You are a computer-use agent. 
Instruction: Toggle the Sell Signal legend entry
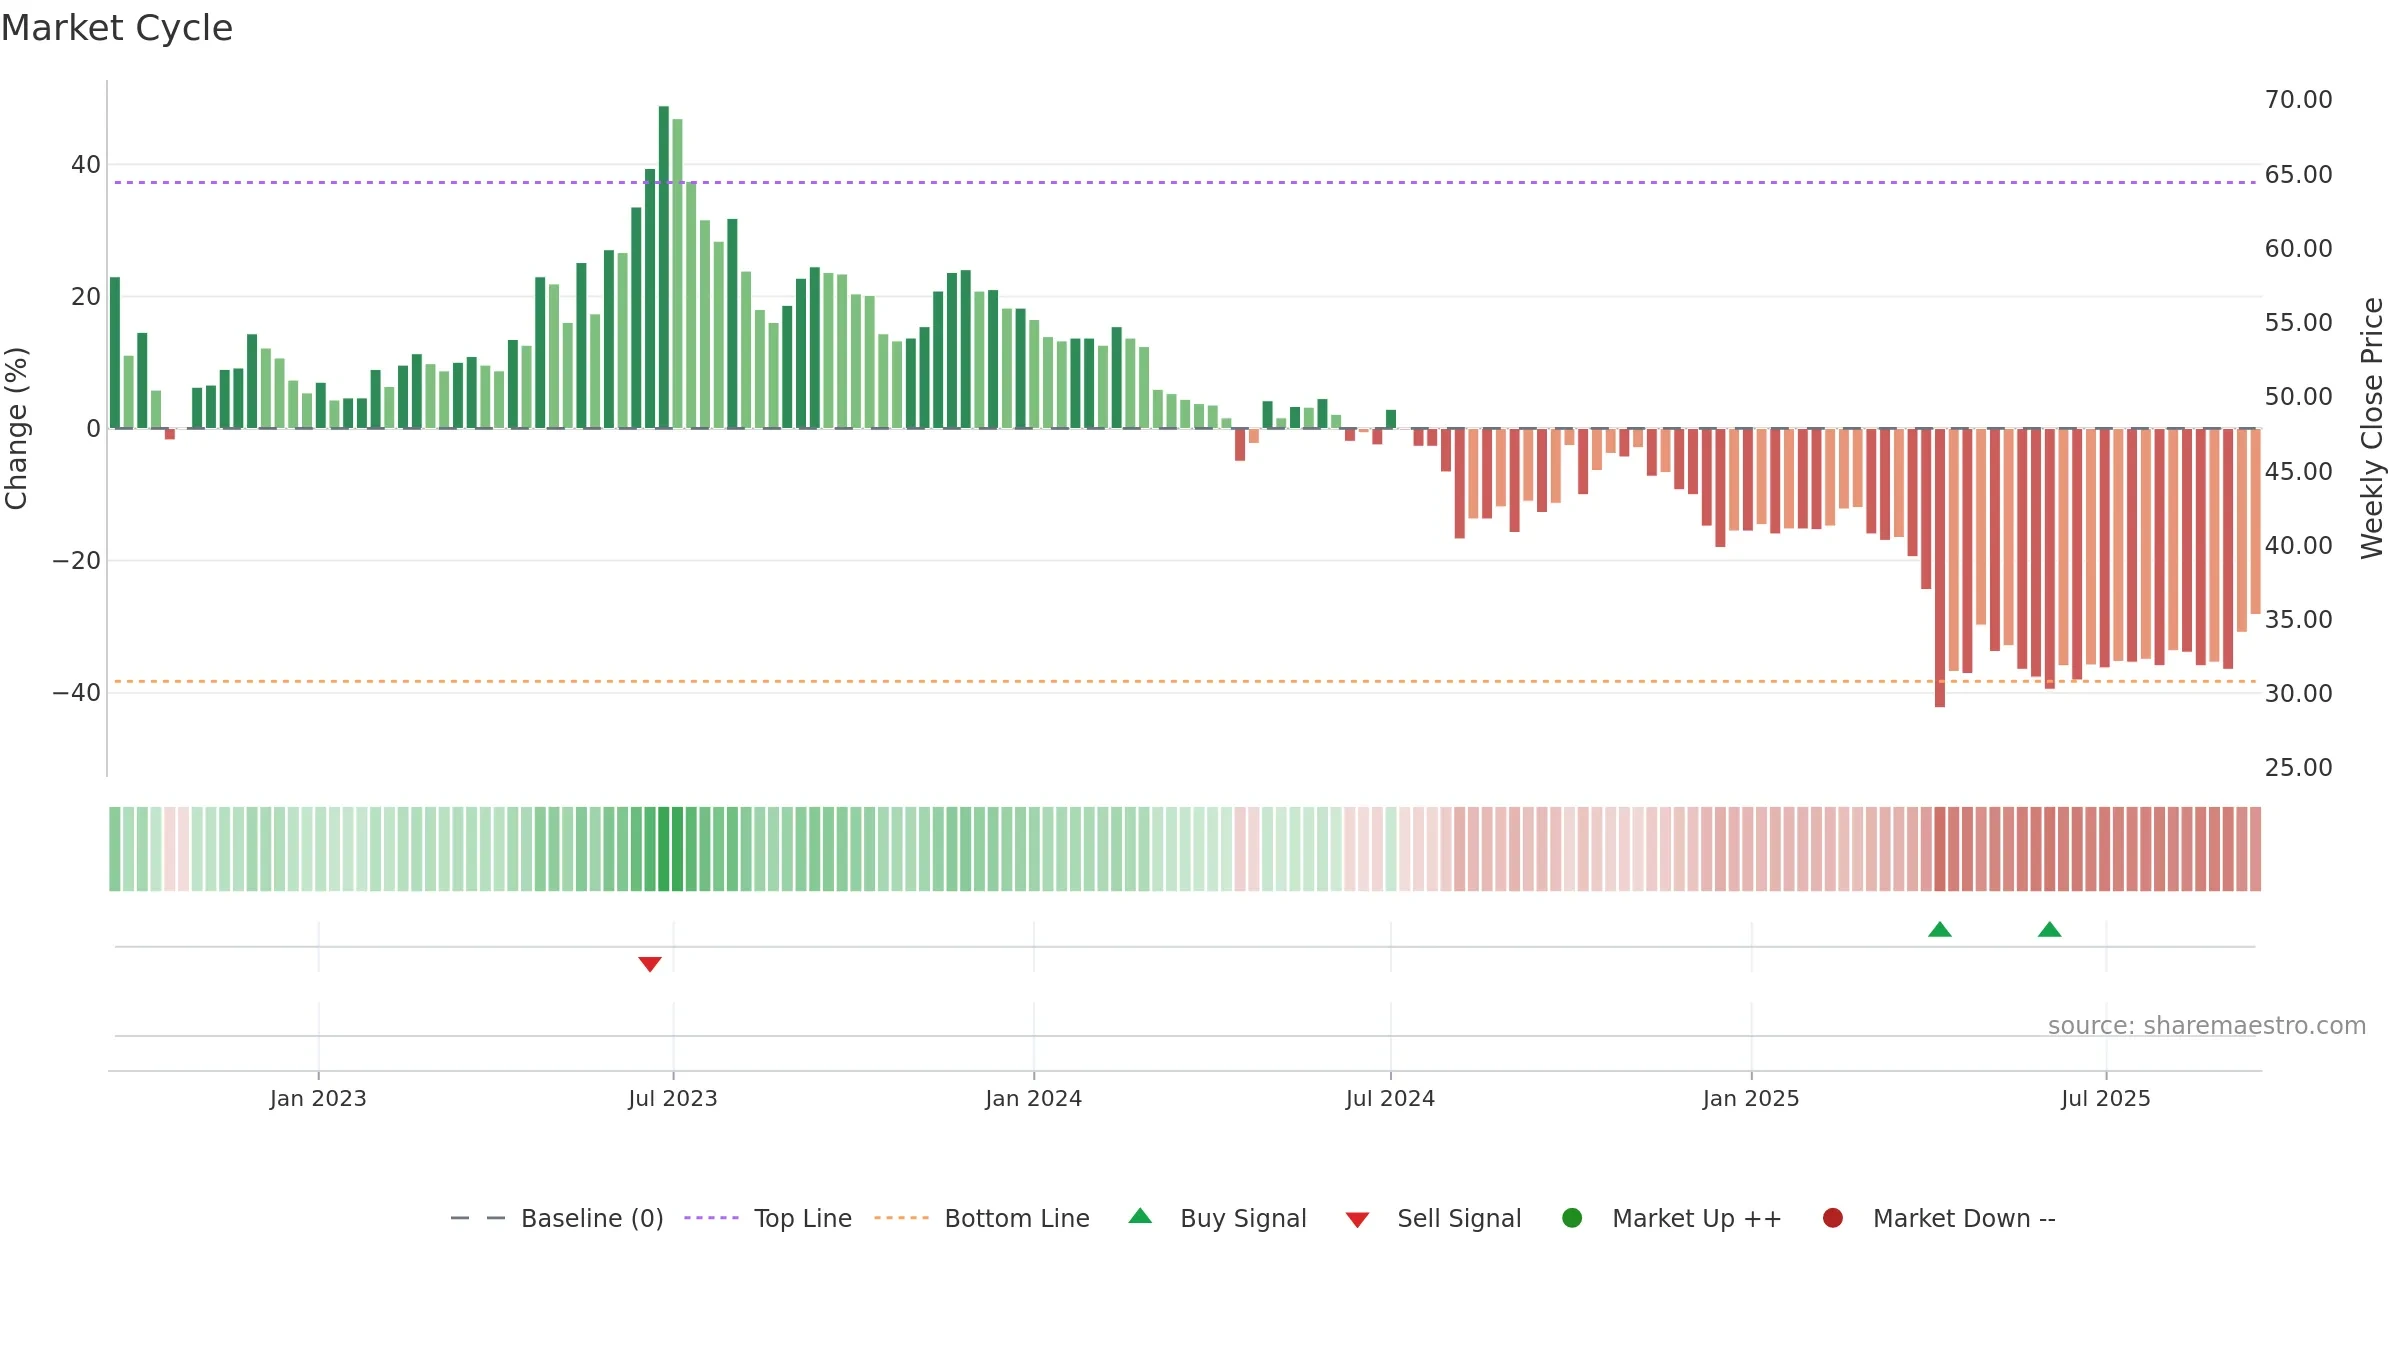(1433, 1218)
